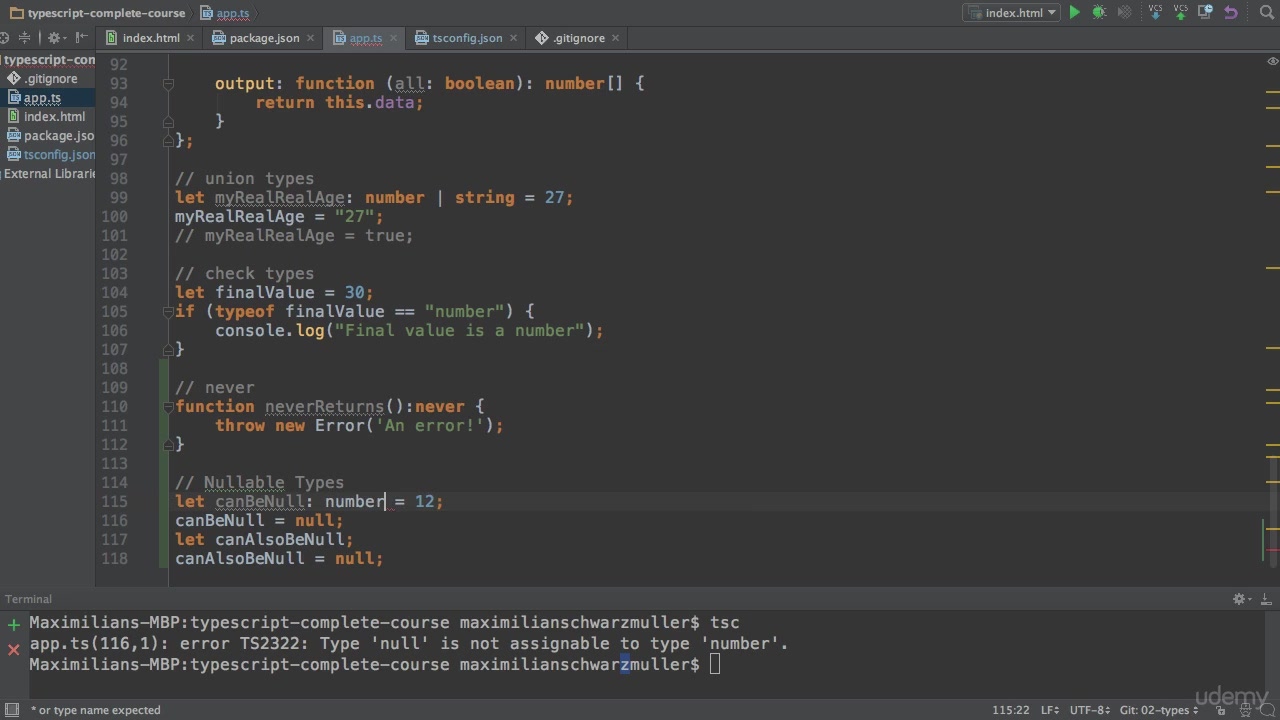Revert changes with purple undo arrow

[1231, 13]
